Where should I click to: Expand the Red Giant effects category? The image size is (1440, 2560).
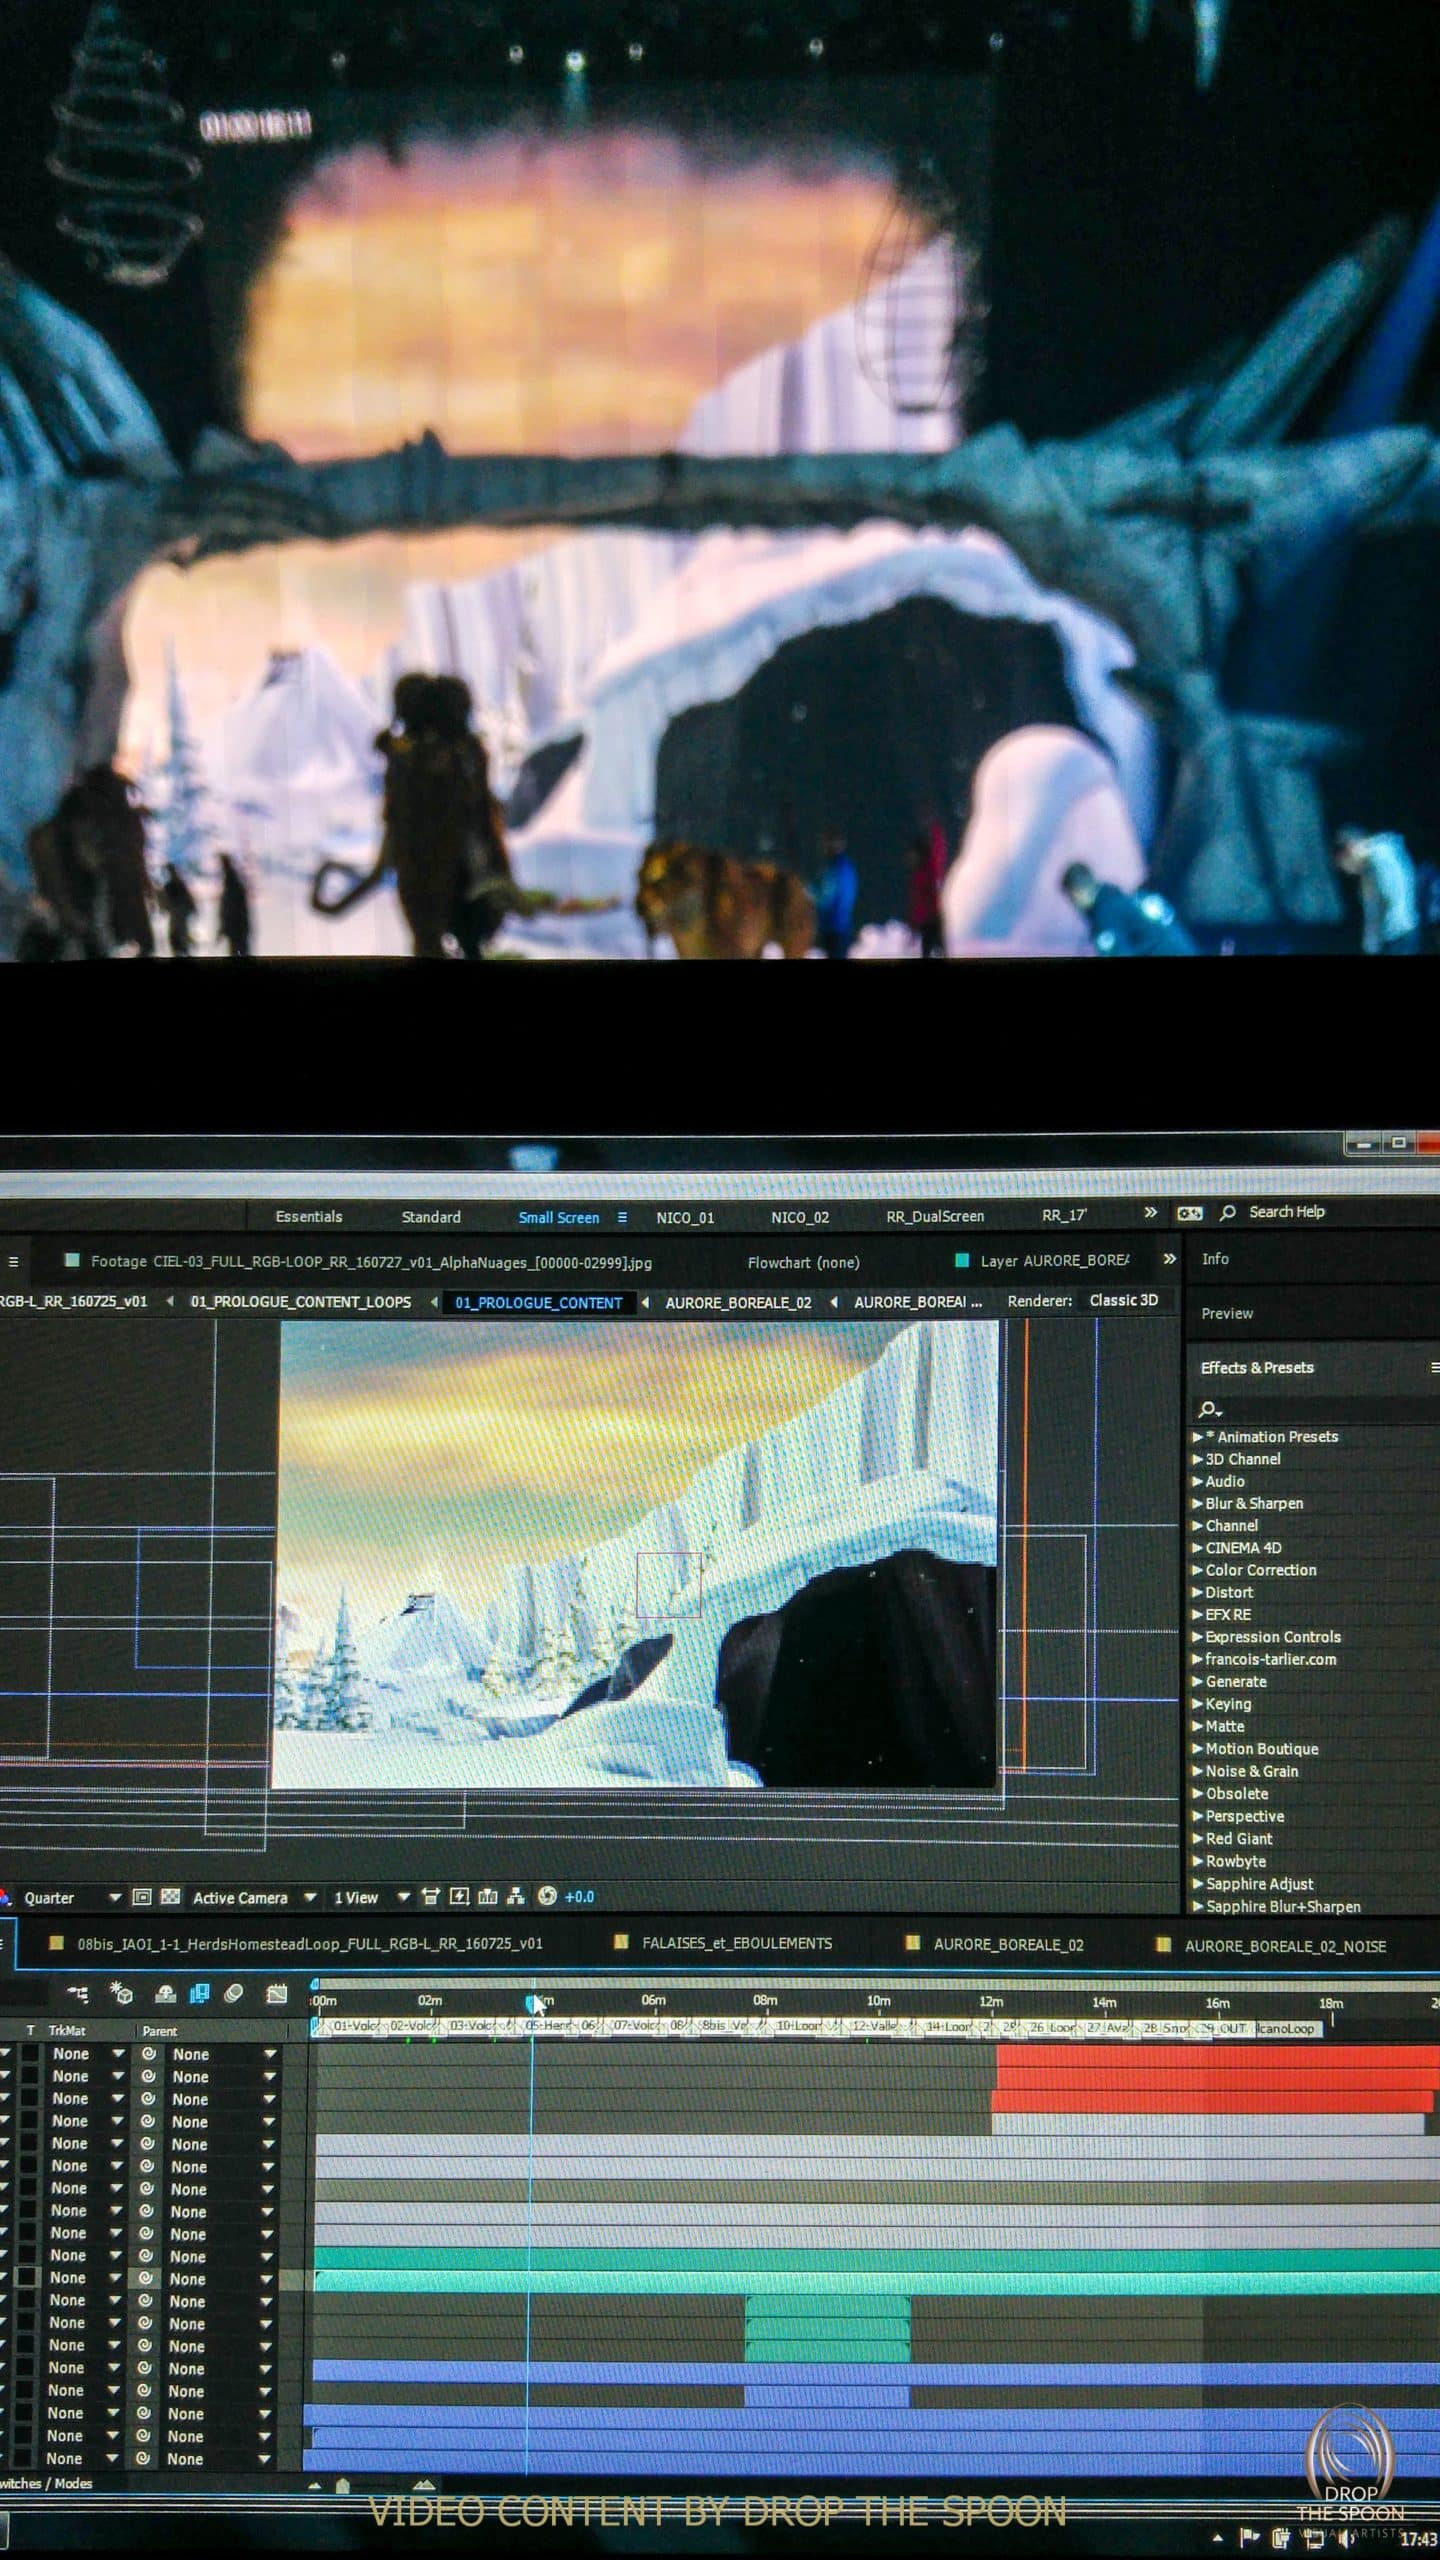[1198, 1838]
